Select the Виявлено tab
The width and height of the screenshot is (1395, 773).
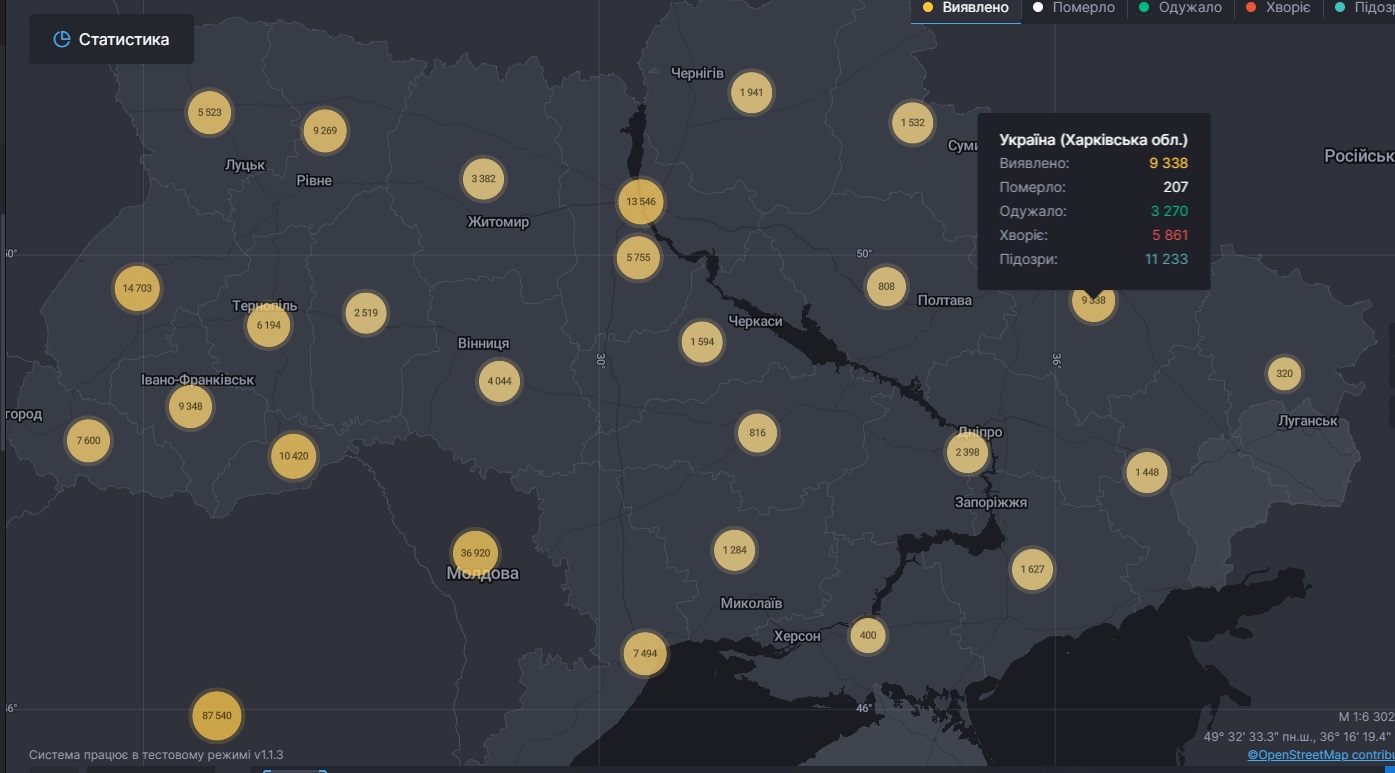pyautogui.click(x=966, y=8)
